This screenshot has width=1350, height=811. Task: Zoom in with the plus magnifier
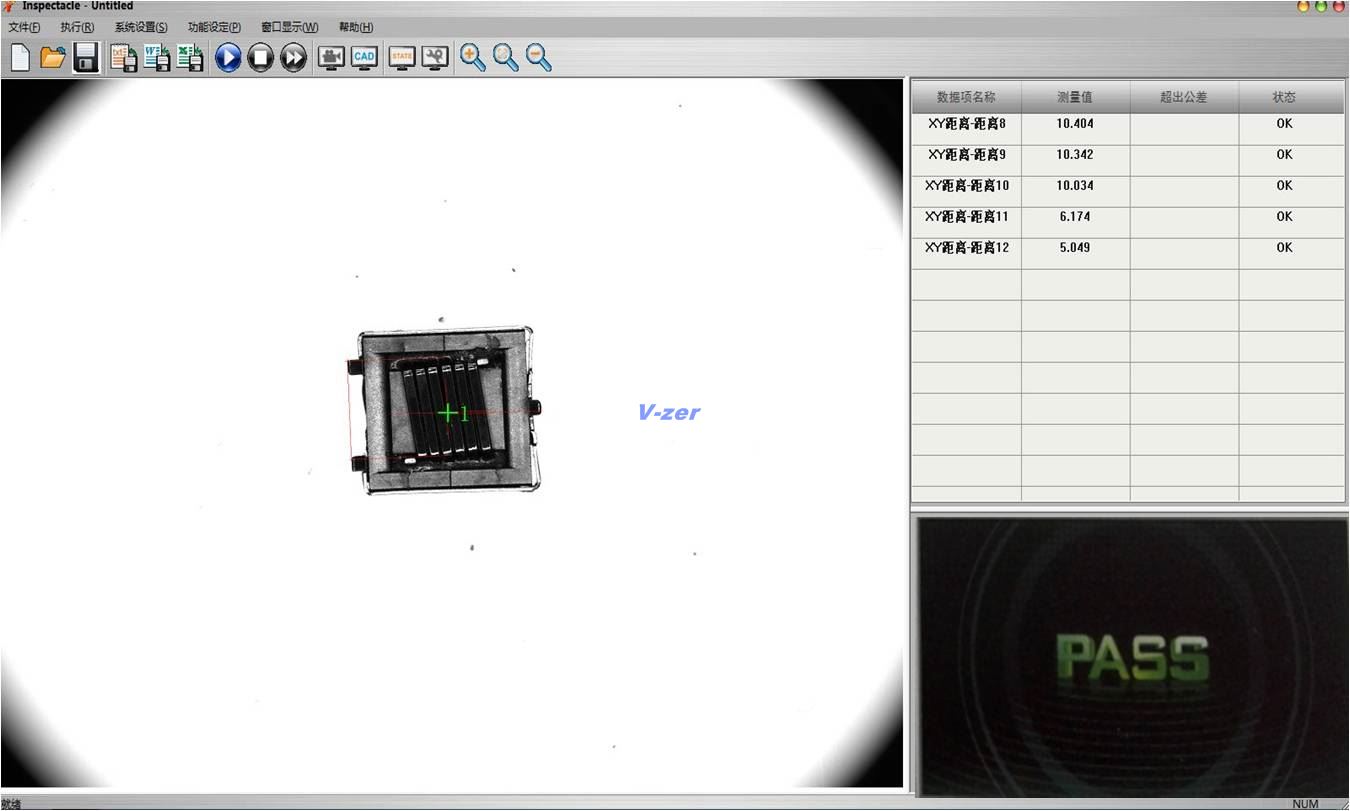click(x=473, y=58)
